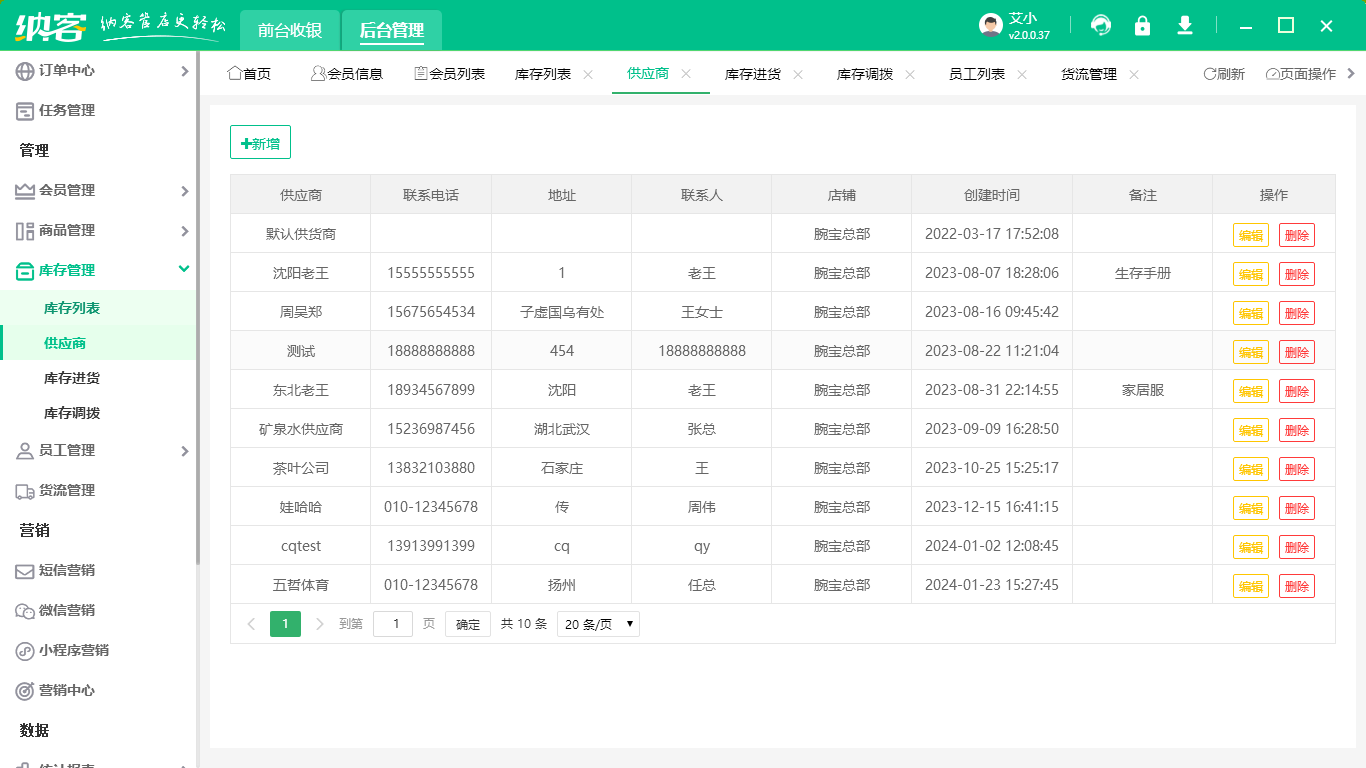Viewport: 1366px width, 768px height.
Task: Delete the 沈阳老王 supplier row
Action: click(x=1297, y=273)
